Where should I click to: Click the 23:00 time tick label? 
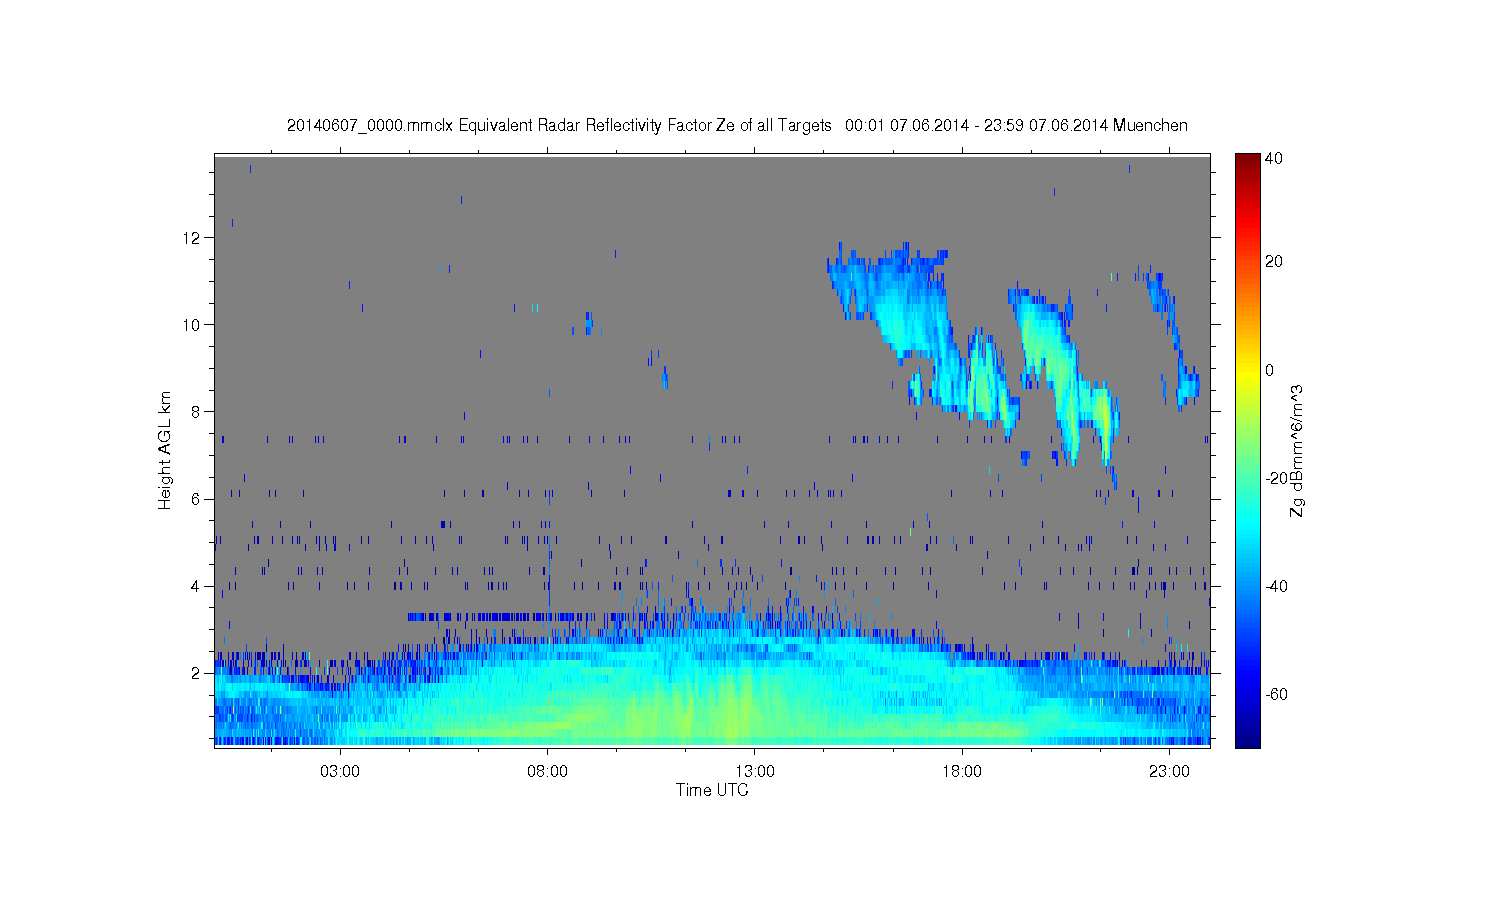tap(1169, 771)
